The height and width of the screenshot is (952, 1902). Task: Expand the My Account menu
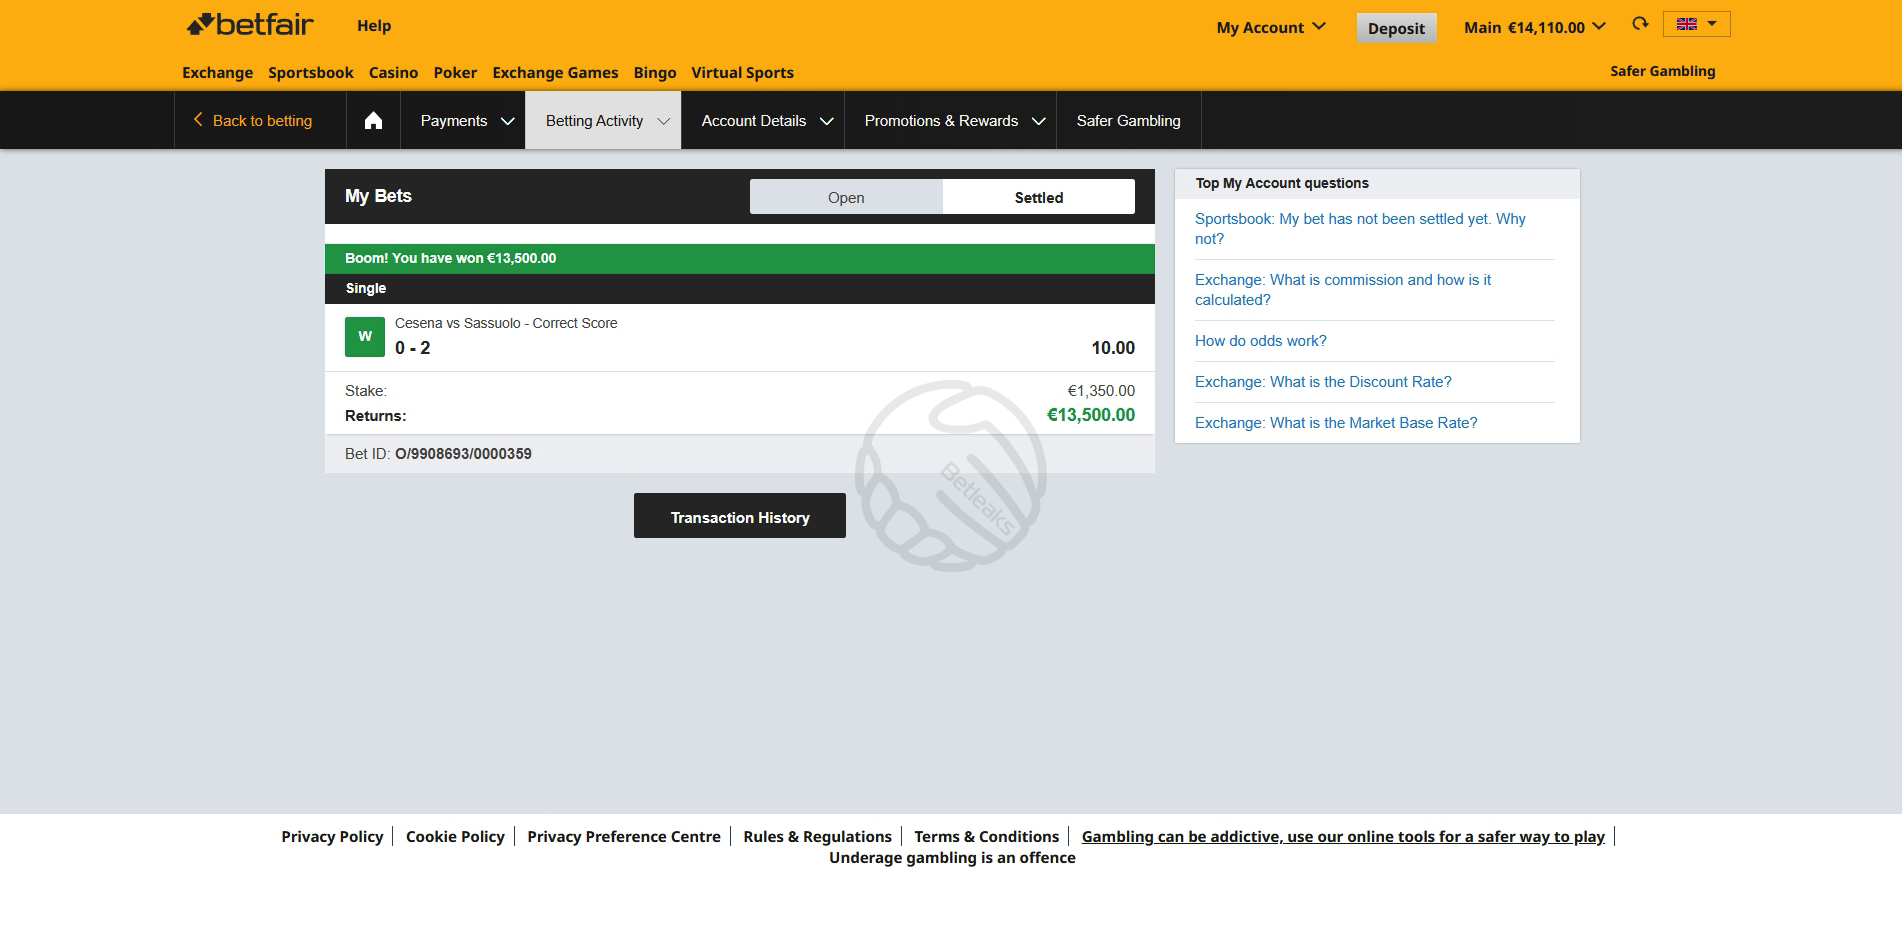pos(1271,27)
